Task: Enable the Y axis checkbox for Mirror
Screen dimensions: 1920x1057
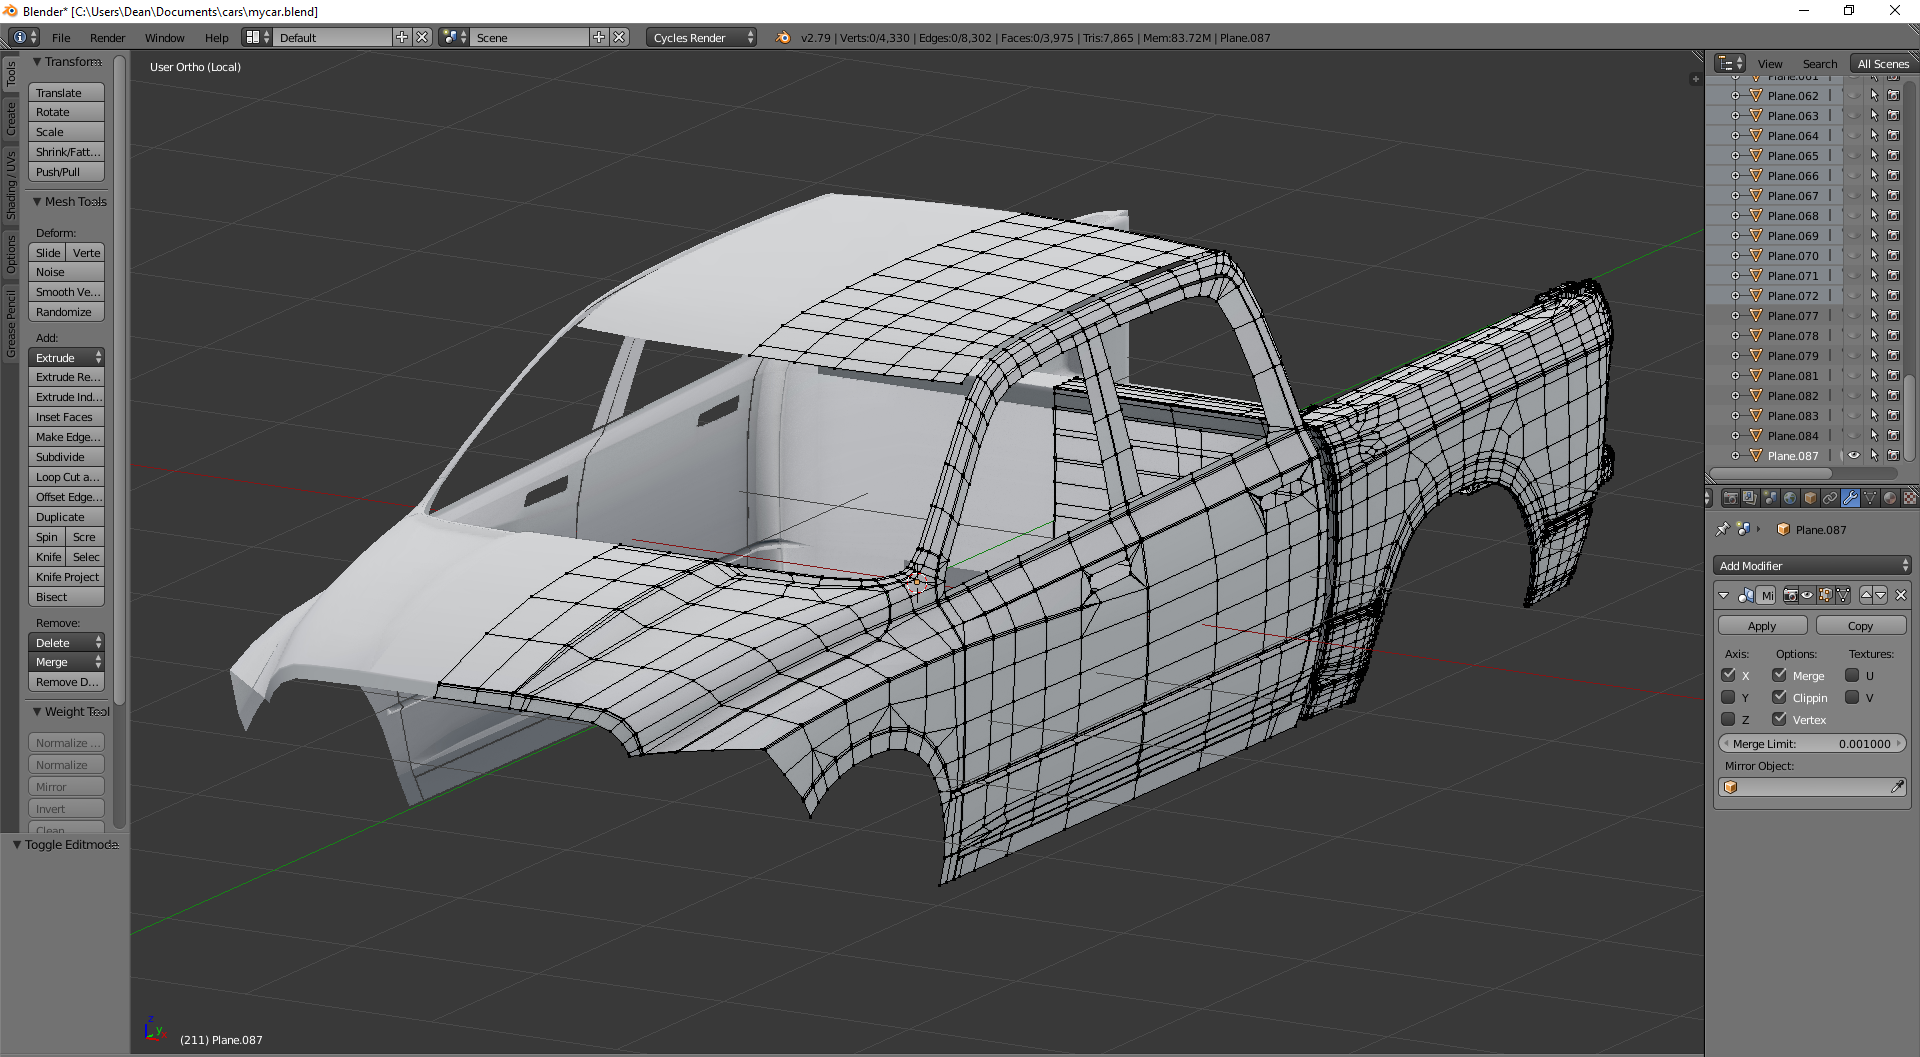Action: tap(1728, 698)
